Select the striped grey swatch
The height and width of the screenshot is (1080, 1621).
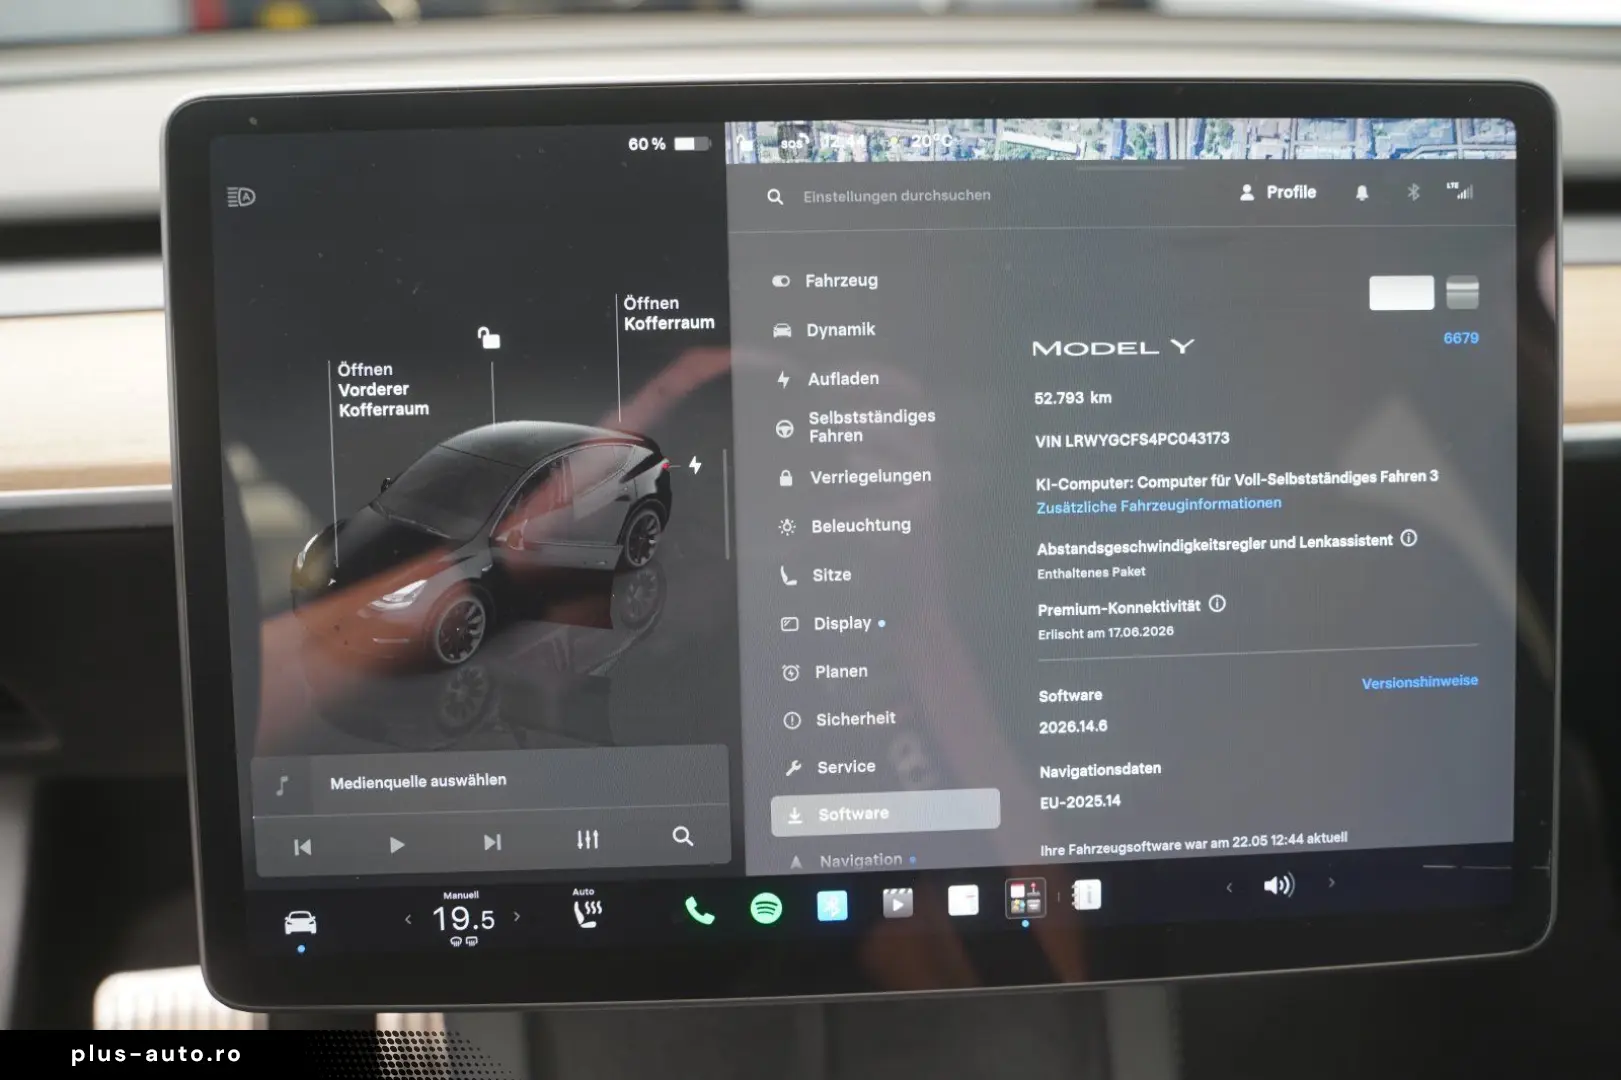[1462, 292]
